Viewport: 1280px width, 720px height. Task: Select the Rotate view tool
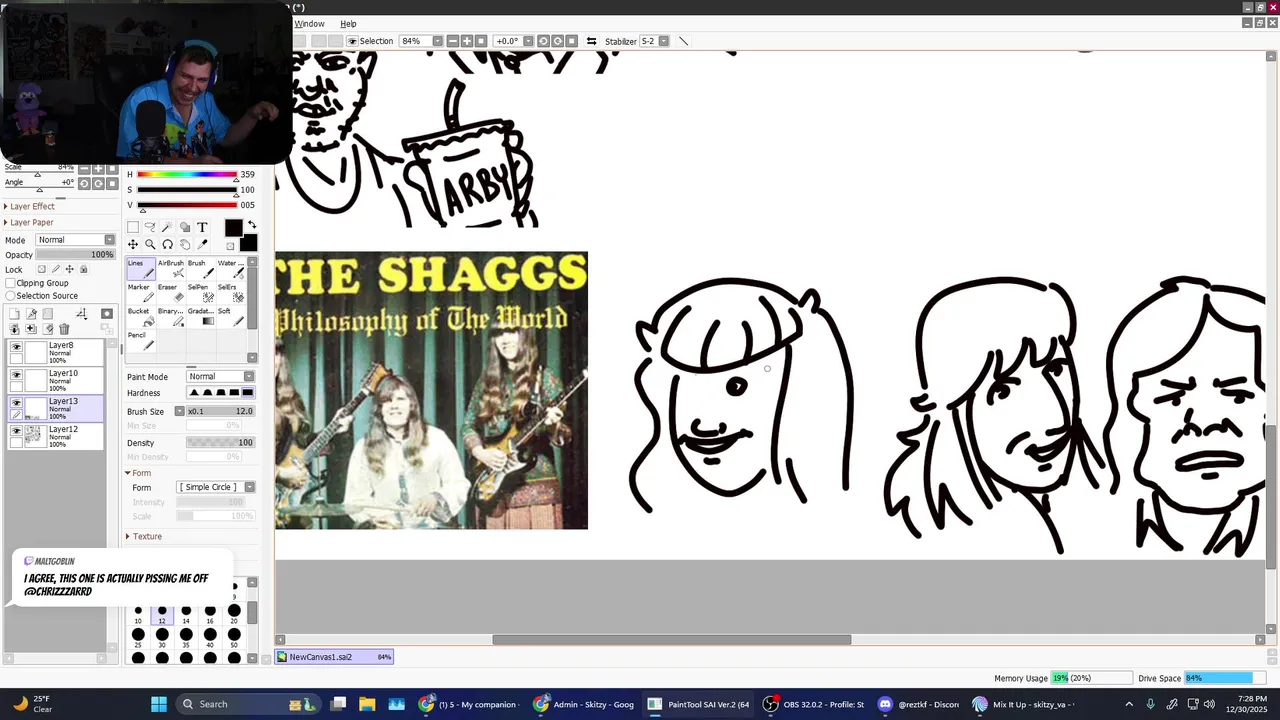167,244
